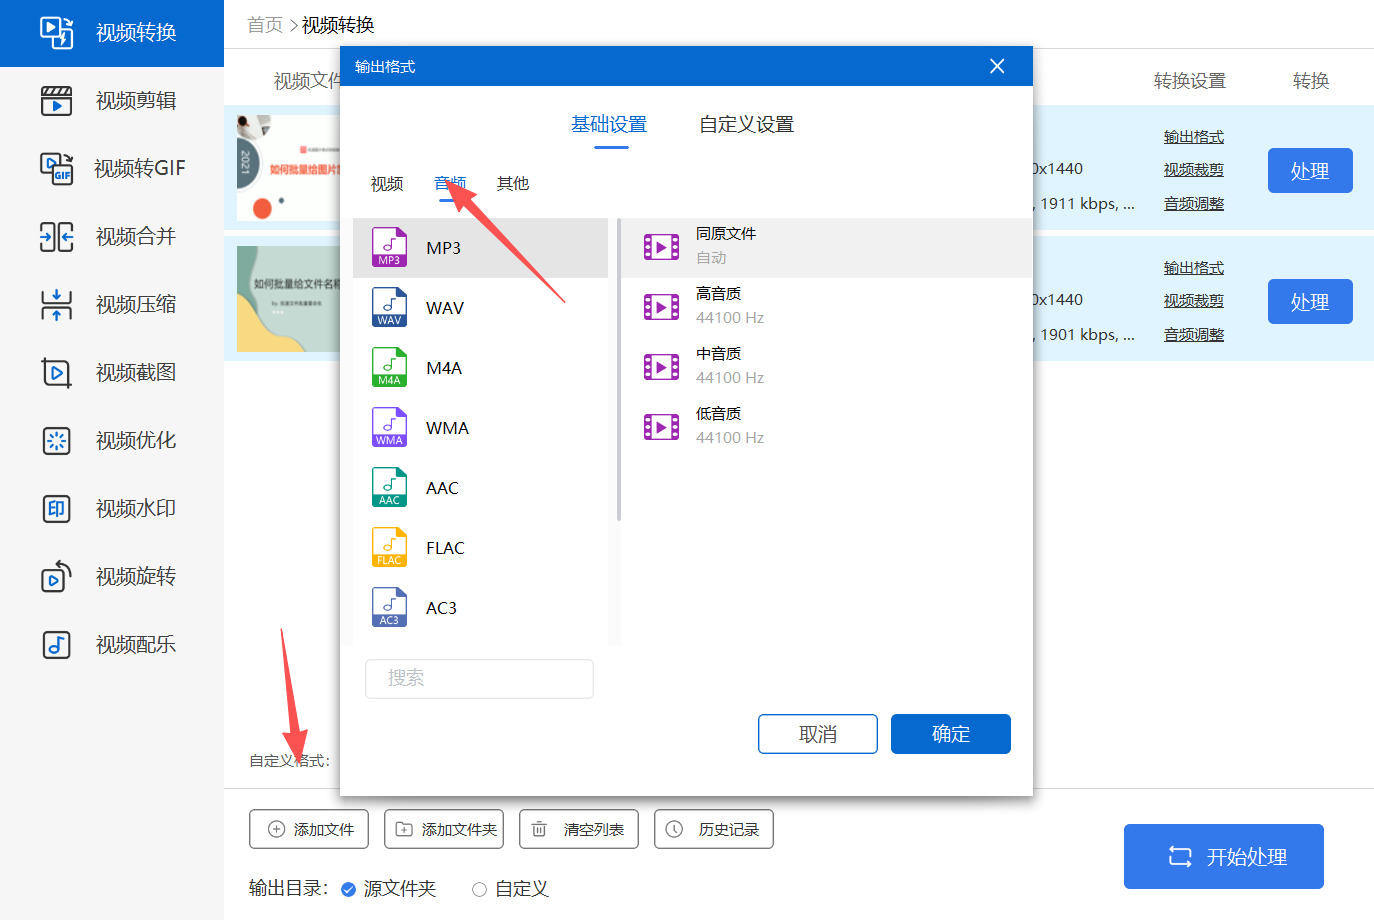Click the second video thumbnail
Viewport: 1374px width, 920px height.
289,299
